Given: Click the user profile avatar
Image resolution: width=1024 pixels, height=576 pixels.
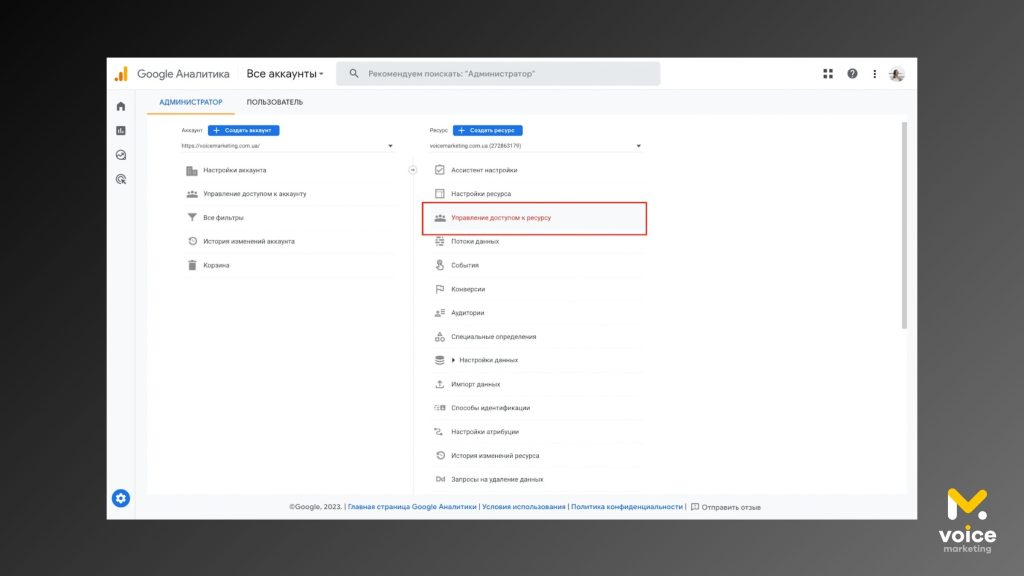Looking at the screenshot, I should coord(897,74).
